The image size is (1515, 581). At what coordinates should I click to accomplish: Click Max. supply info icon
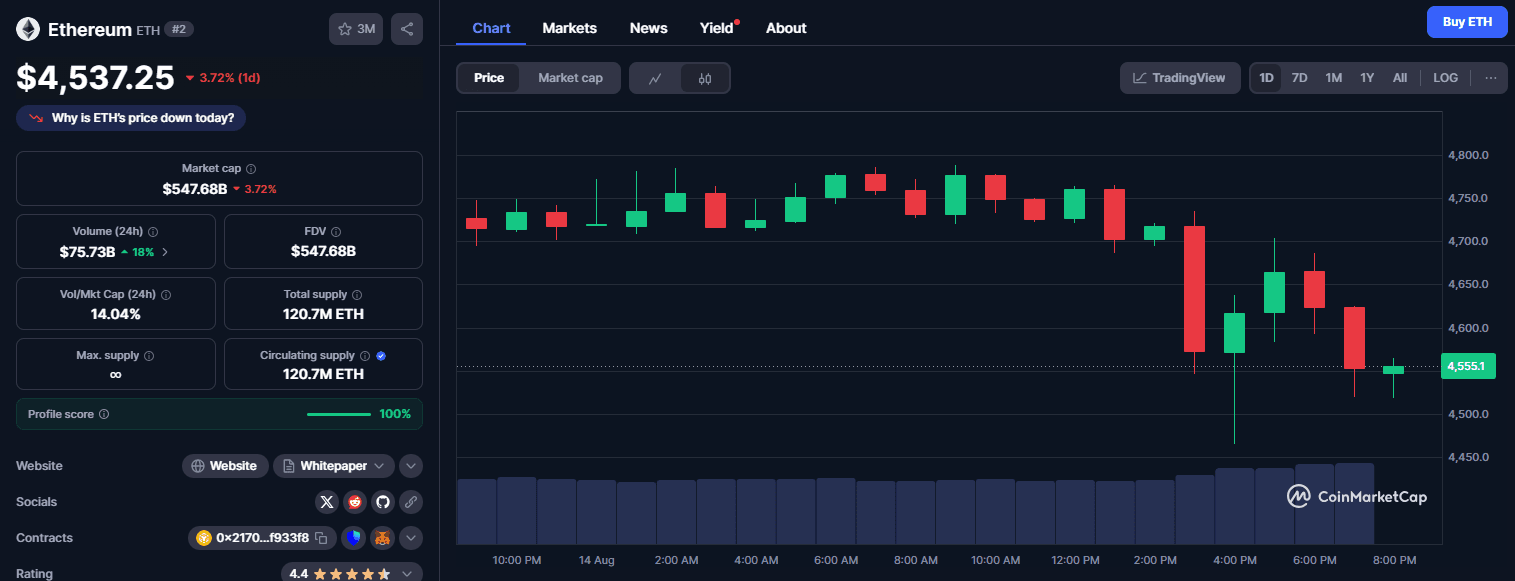pyautogui.click(x=149, y=356)
